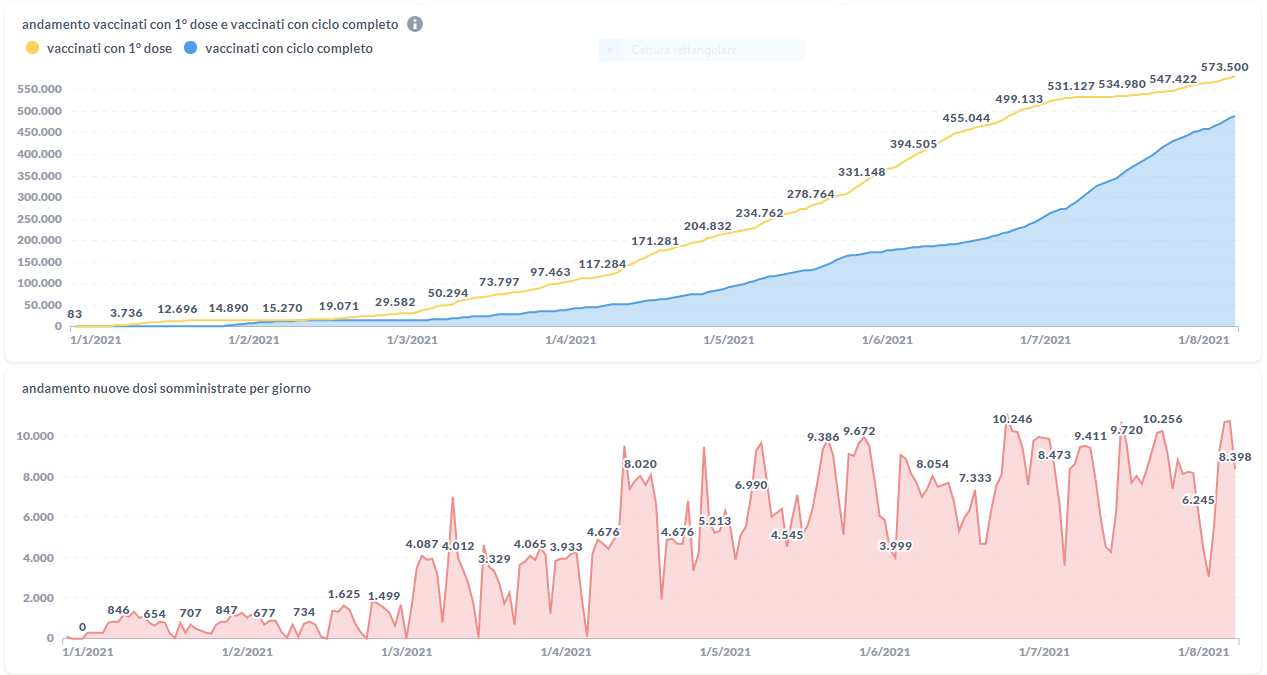Toggle the "vaccinati con 1° dose" legend label
The height and width of the screenshot is (675, 1267).
coord(110,48)
